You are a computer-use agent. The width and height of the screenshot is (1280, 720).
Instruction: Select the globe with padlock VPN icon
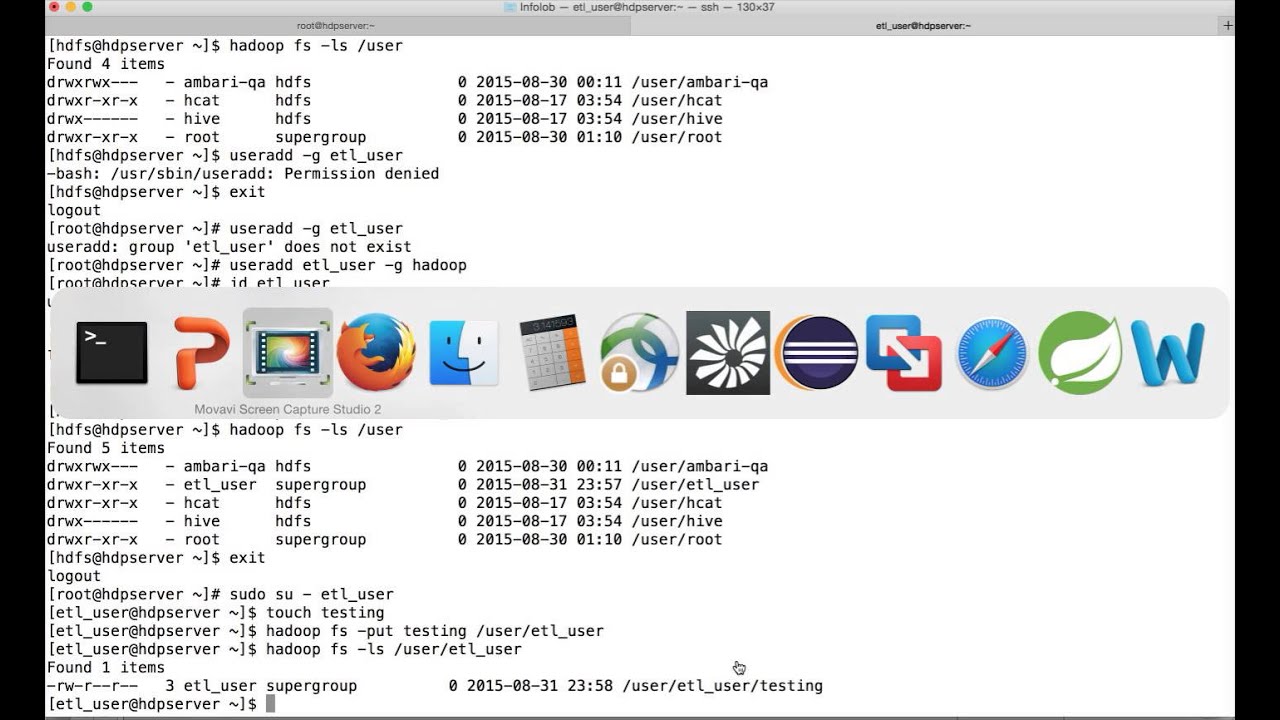[x=638, y=353]
